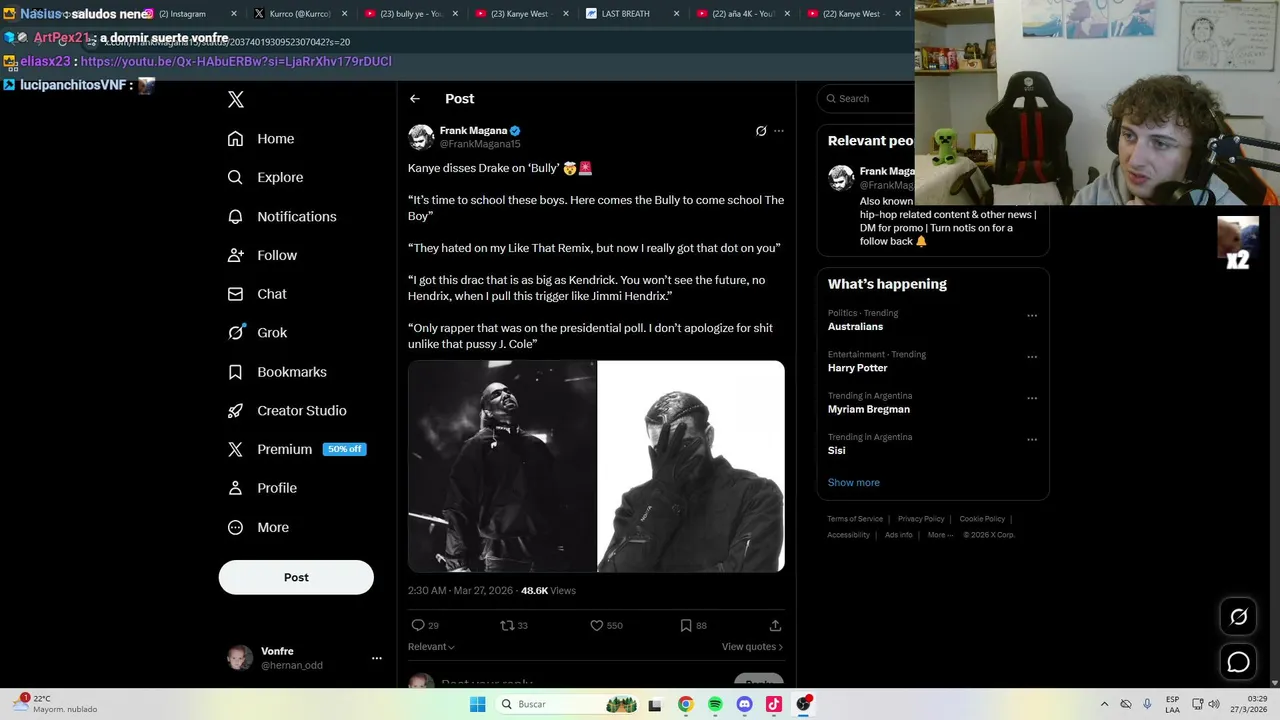The width and height of the screenshot is (1280, 720).
Task: Open Frank Magana's avatar in the post
Action: click(421, 137)
